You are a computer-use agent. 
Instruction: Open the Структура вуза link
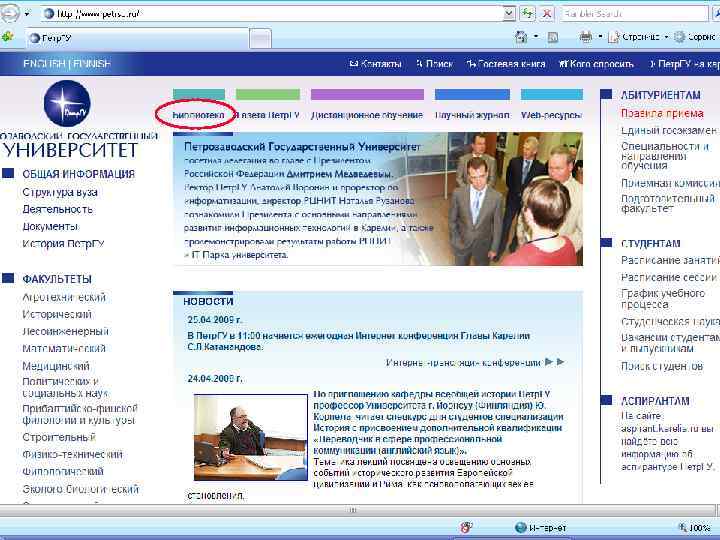[60, 192]
